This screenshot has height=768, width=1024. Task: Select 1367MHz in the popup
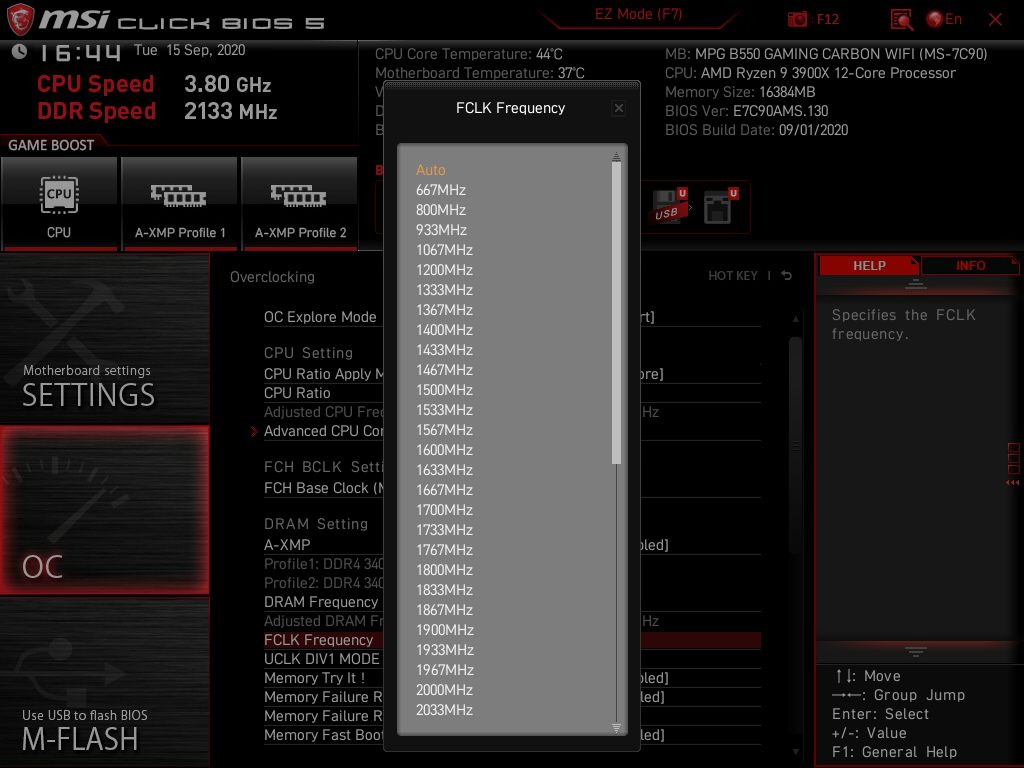tap(444, 310)
